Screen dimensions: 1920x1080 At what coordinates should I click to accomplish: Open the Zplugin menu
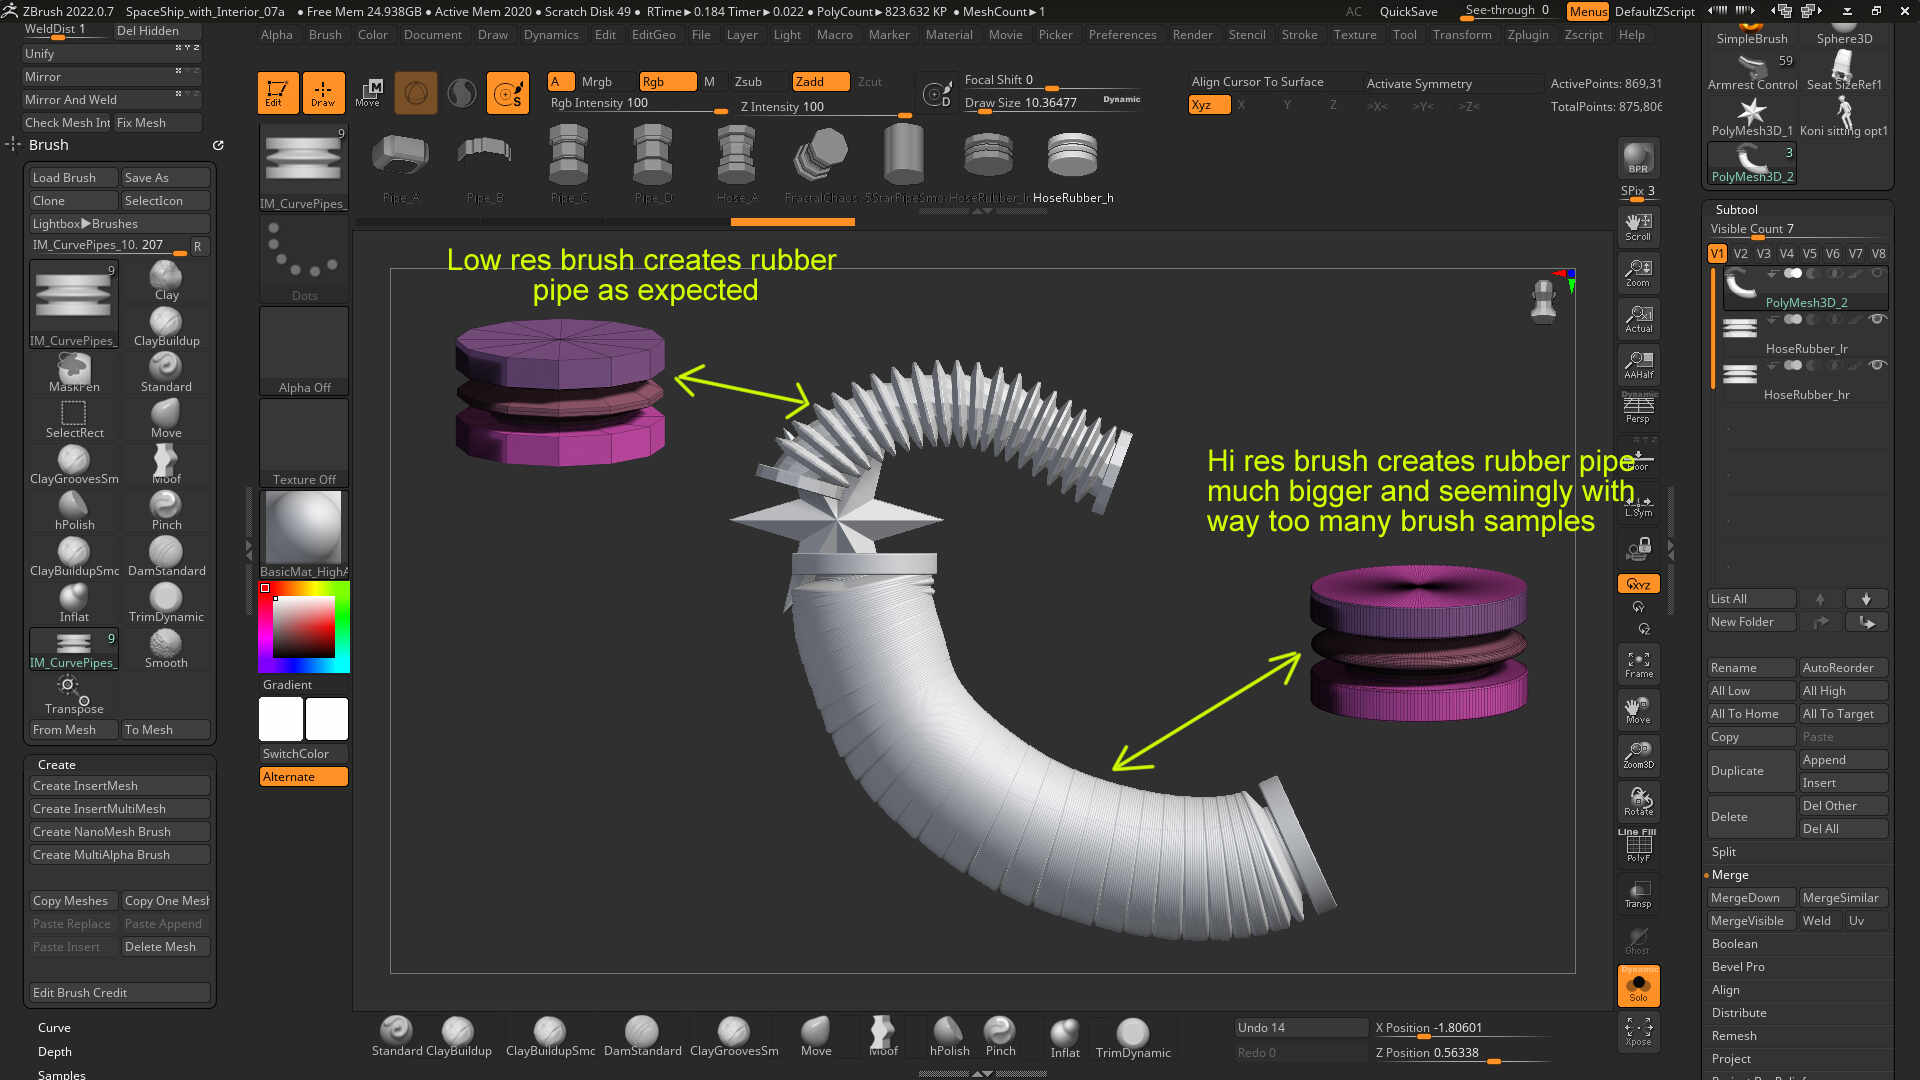(1527, 34)
